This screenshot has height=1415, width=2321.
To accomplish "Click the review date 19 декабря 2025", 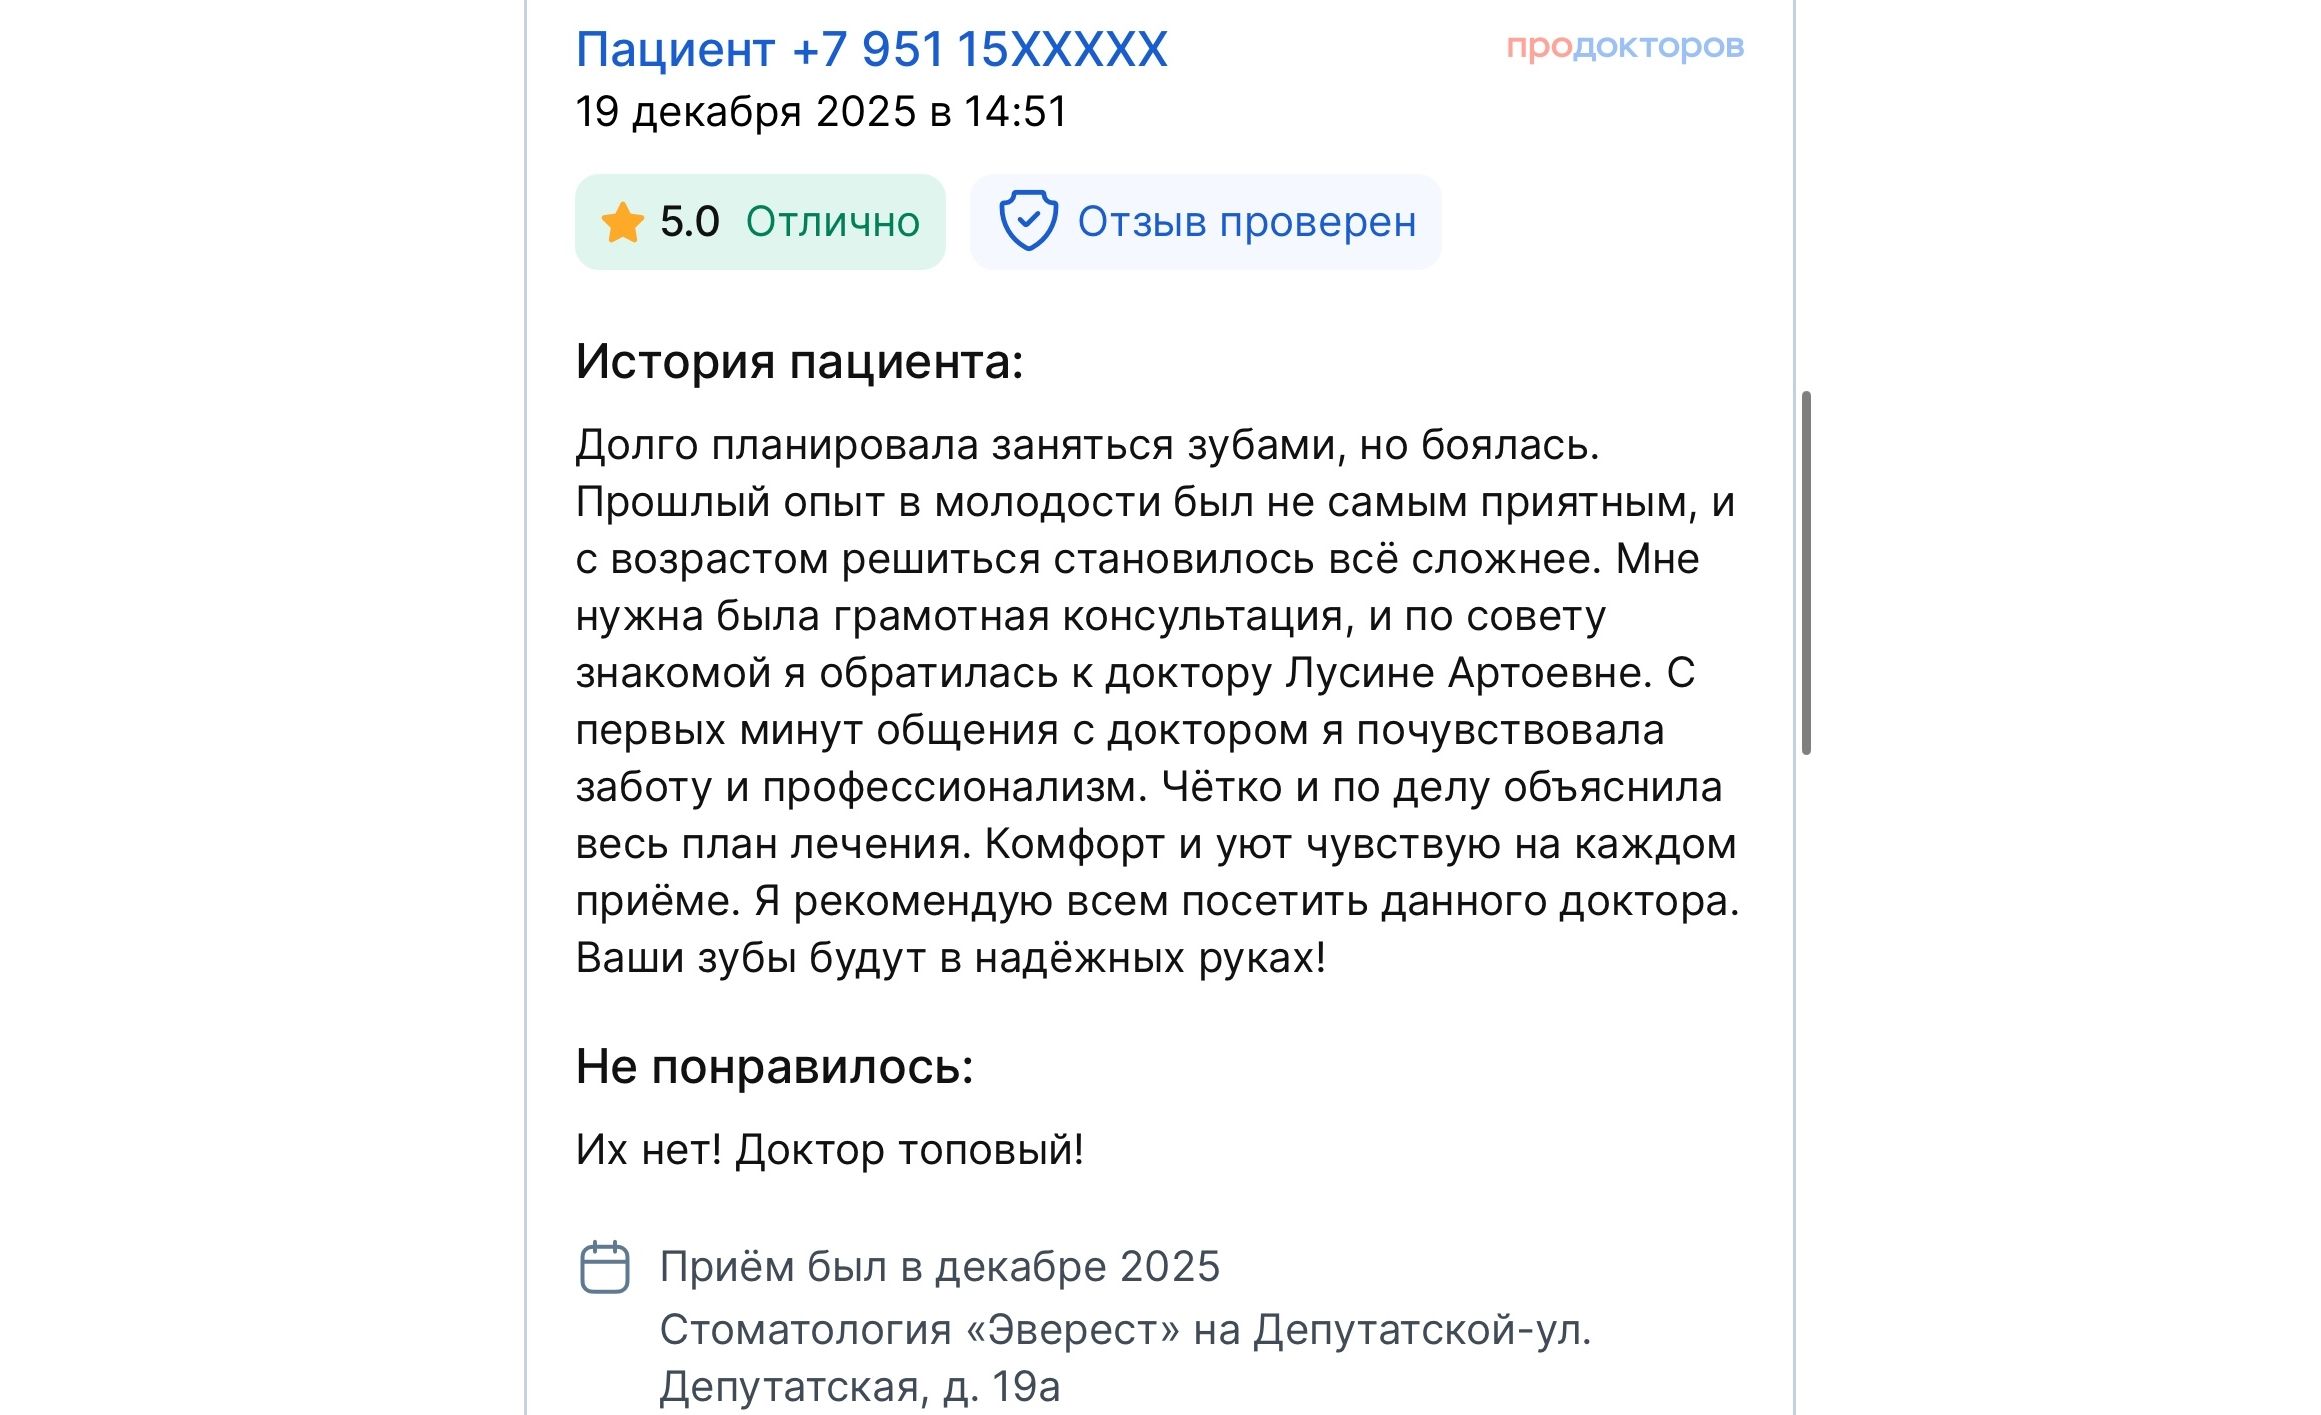I will point(745,112).
